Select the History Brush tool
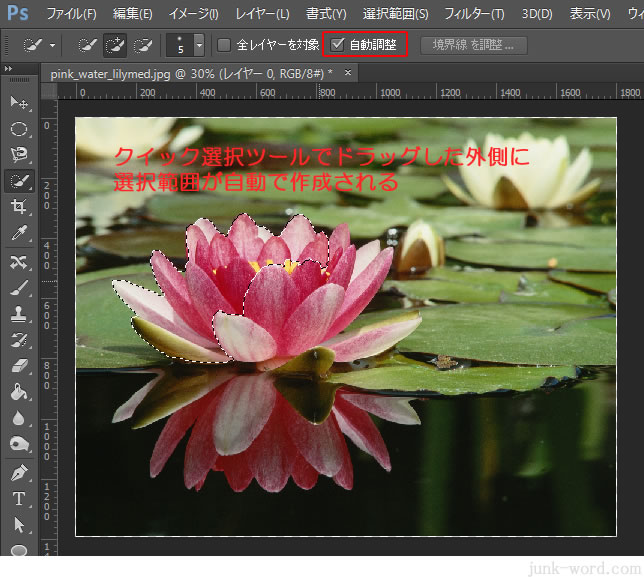Image resolution: width=644 pixels, height=577 pixels. coord(19,340)
